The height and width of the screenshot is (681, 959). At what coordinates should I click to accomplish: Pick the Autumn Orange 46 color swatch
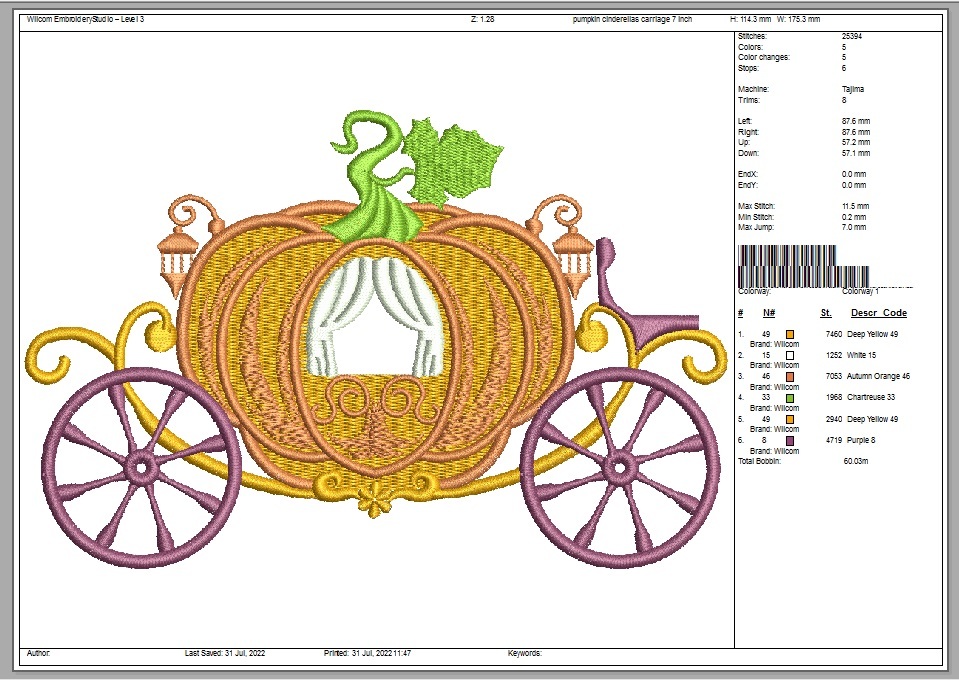790,377
